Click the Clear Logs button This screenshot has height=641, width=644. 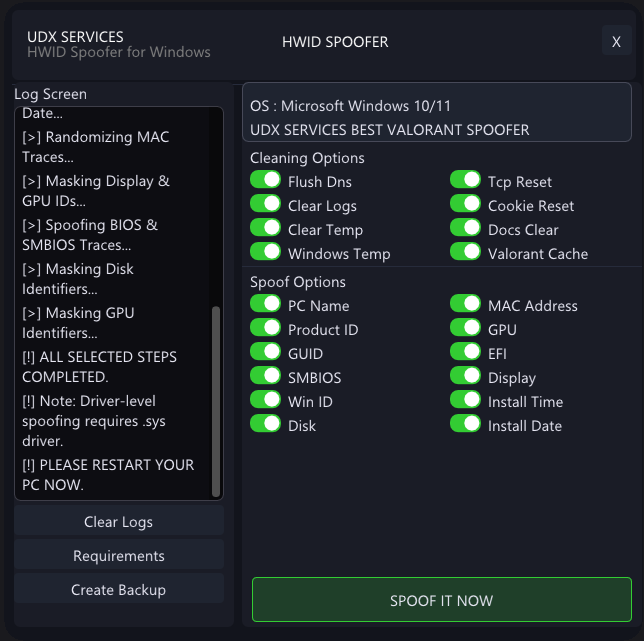119,522
